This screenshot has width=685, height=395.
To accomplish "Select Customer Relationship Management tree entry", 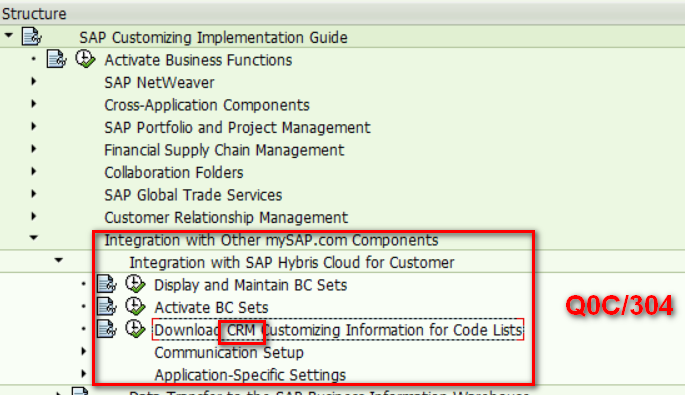I will [226, 217].
